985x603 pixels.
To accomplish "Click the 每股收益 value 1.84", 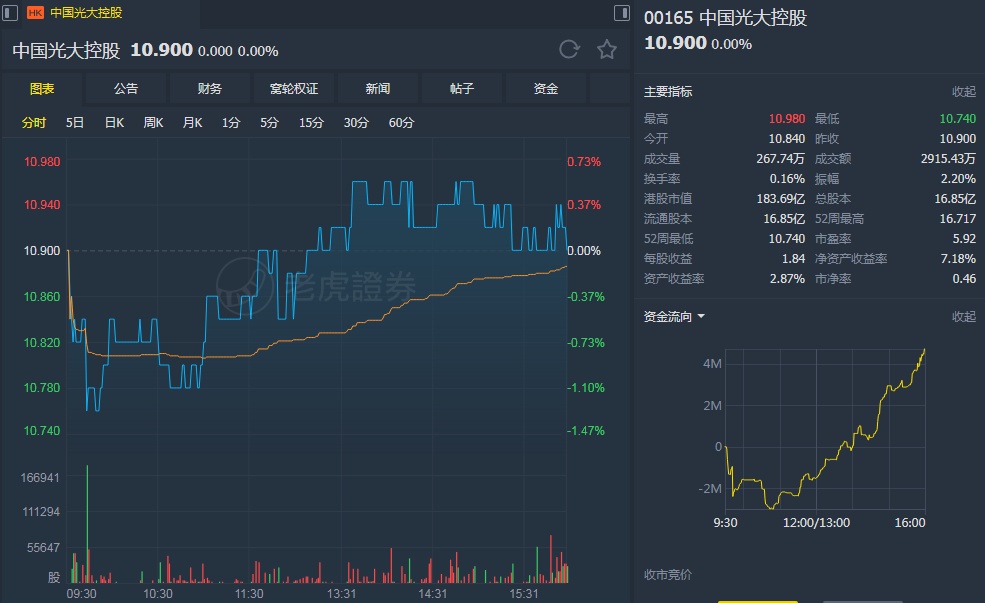I will click(x=793, y=259).
